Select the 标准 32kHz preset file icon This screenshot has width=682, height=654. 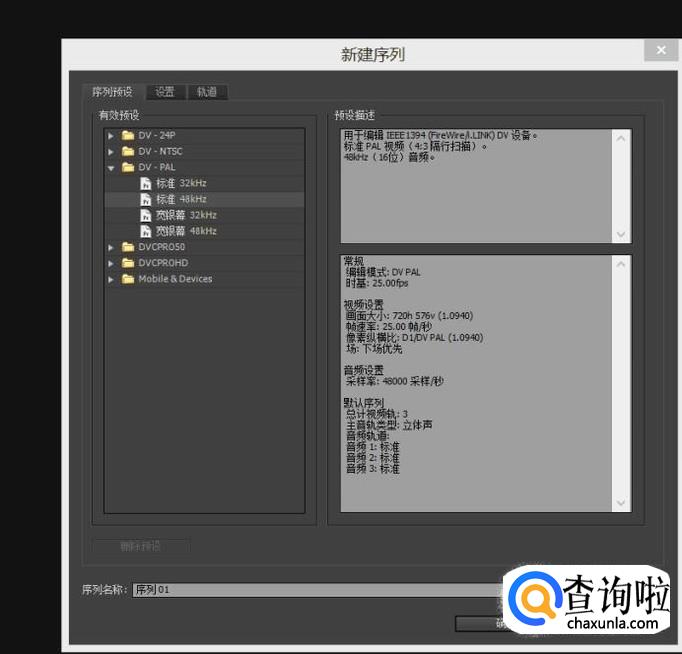point(146,183)
